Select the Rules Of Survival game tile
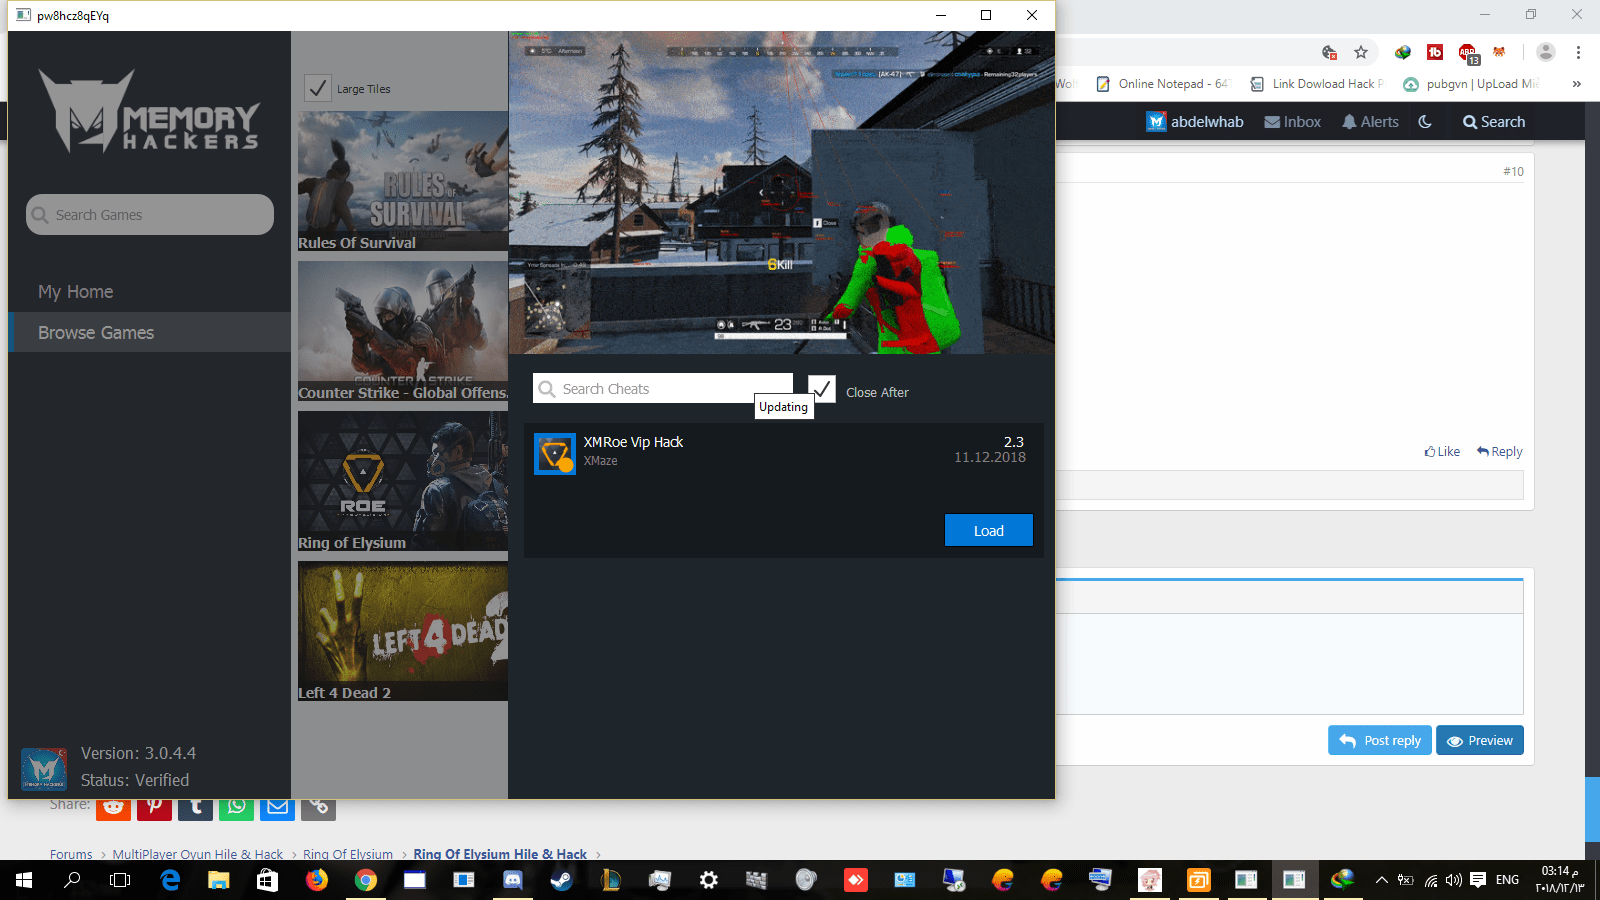The width and height of the screenshot is (1600, 900). (x=403, y=181)
